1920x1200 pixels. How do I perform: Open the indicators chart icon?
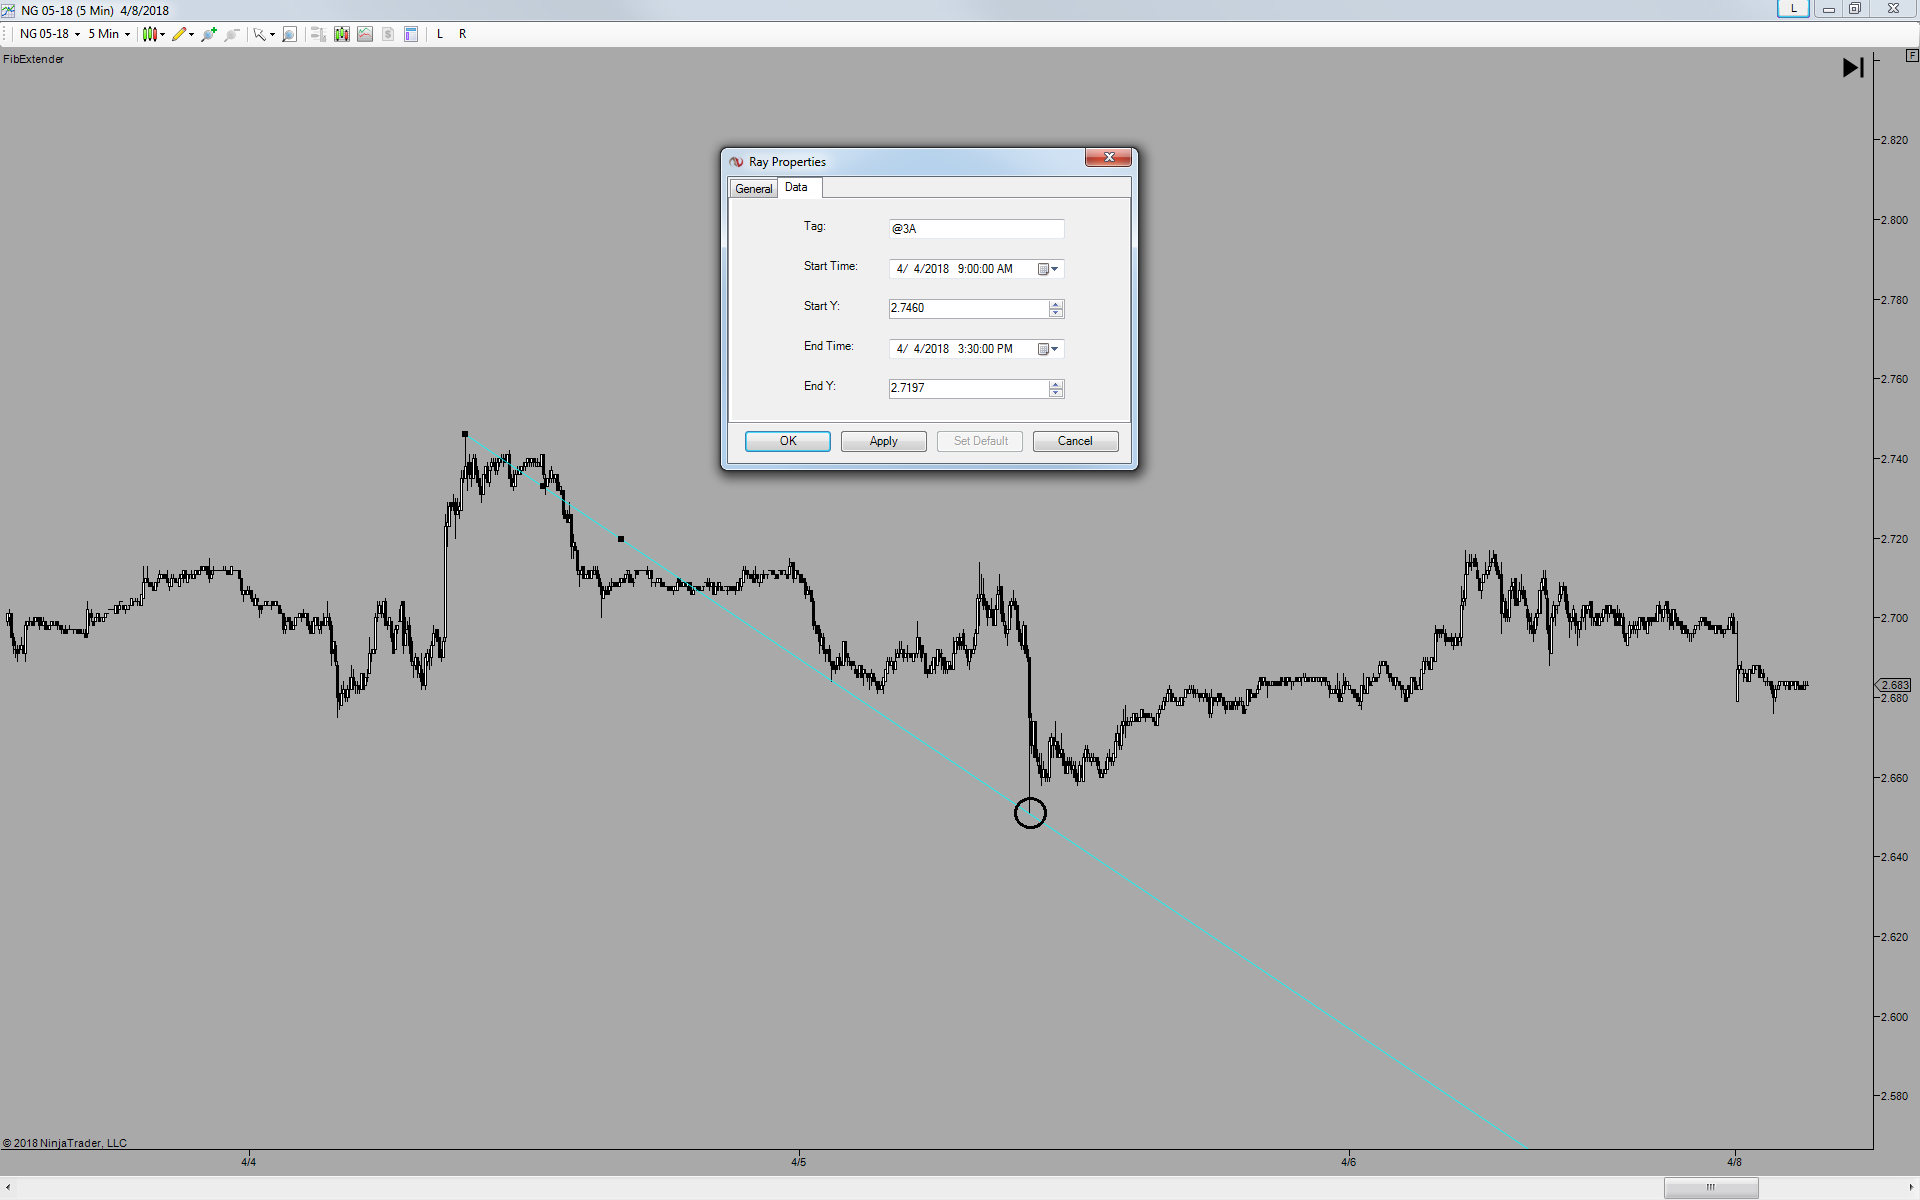point(365,34)
